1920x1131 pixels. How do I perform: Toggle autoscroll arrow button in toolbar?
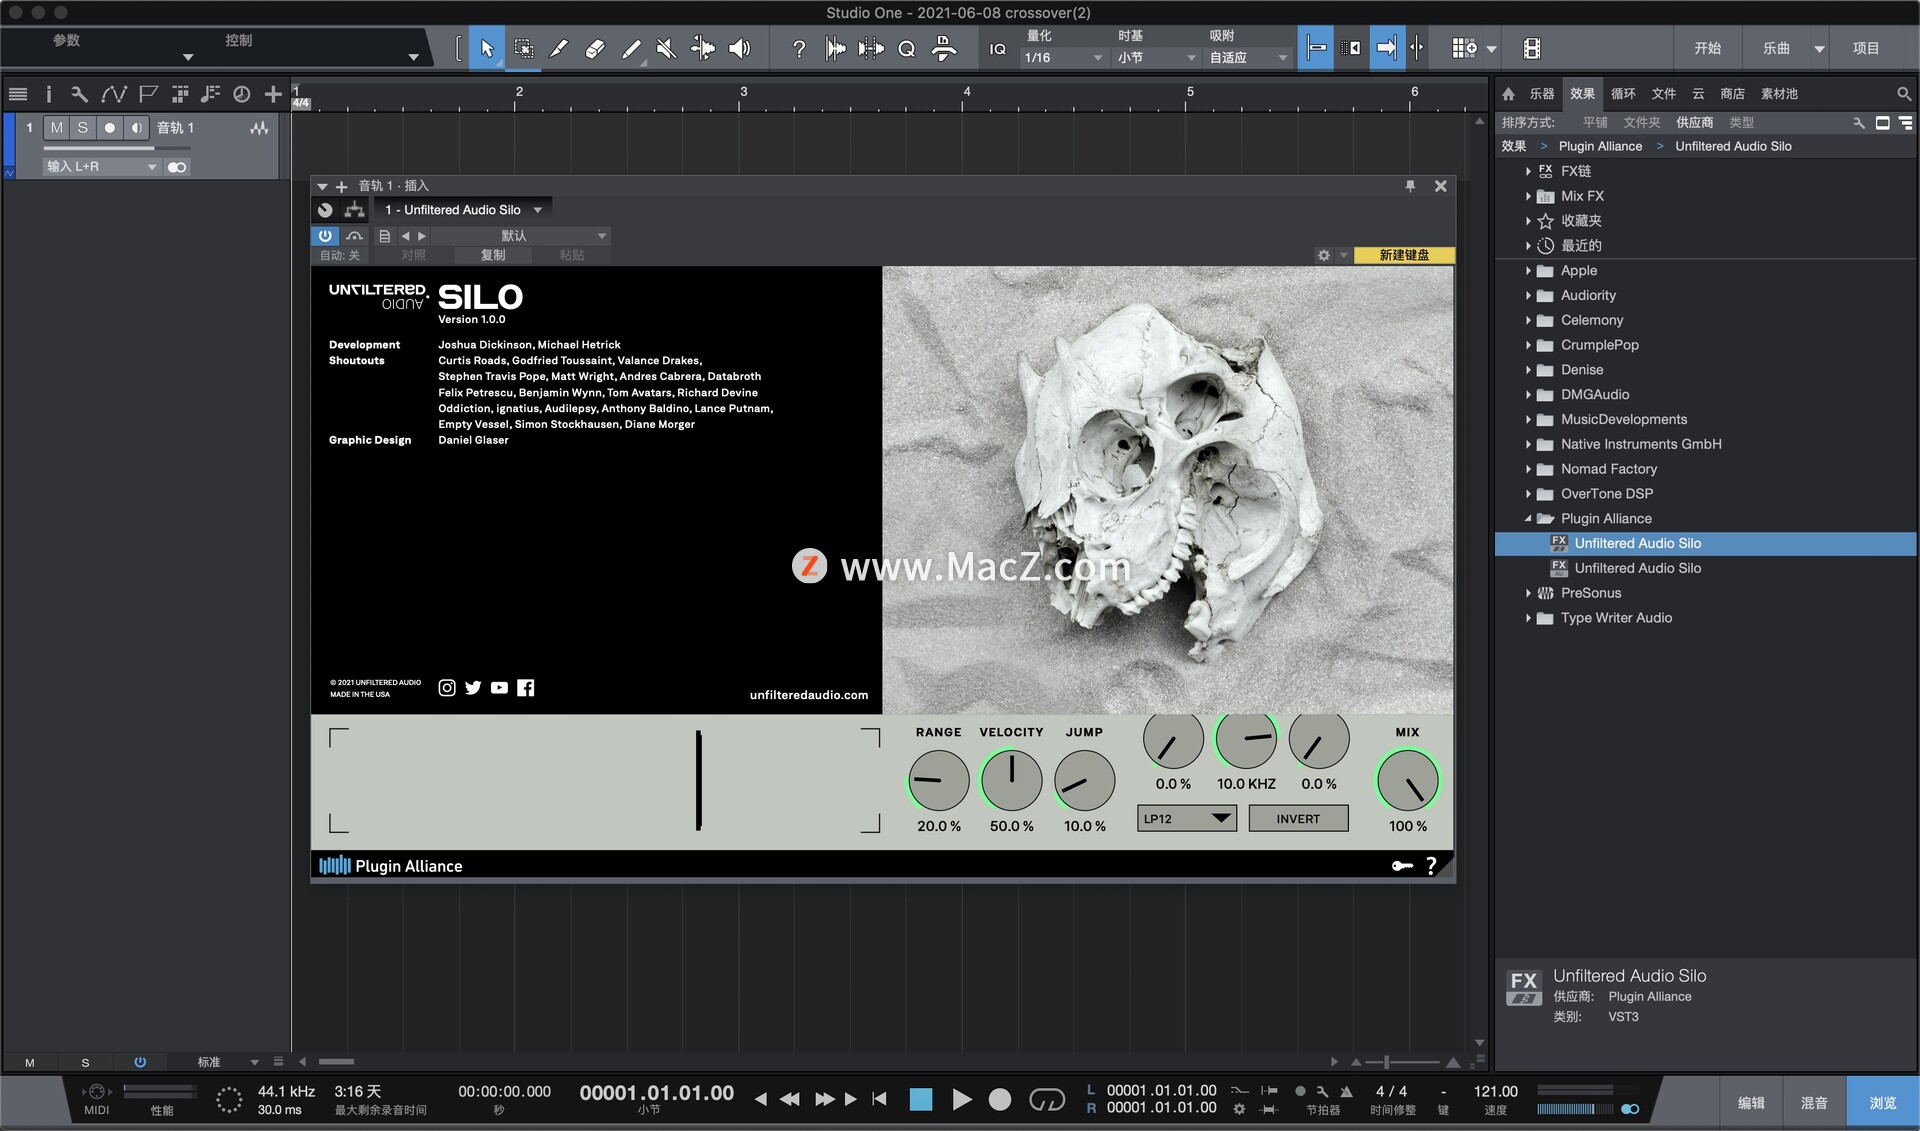(x=1386, y=48)
